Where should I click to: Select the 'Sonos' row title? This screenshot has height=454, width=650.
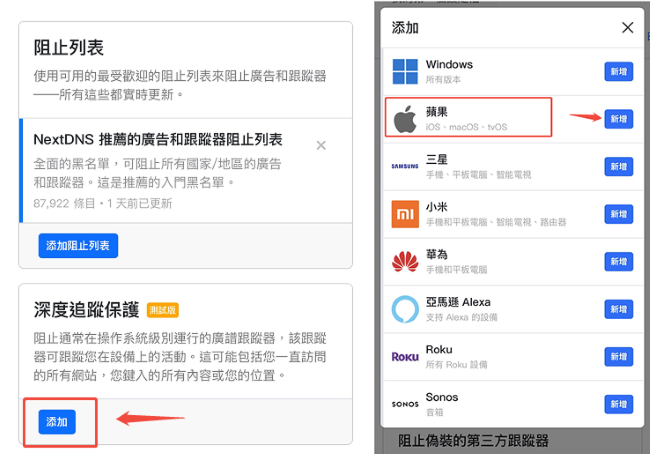coord(442,397)
